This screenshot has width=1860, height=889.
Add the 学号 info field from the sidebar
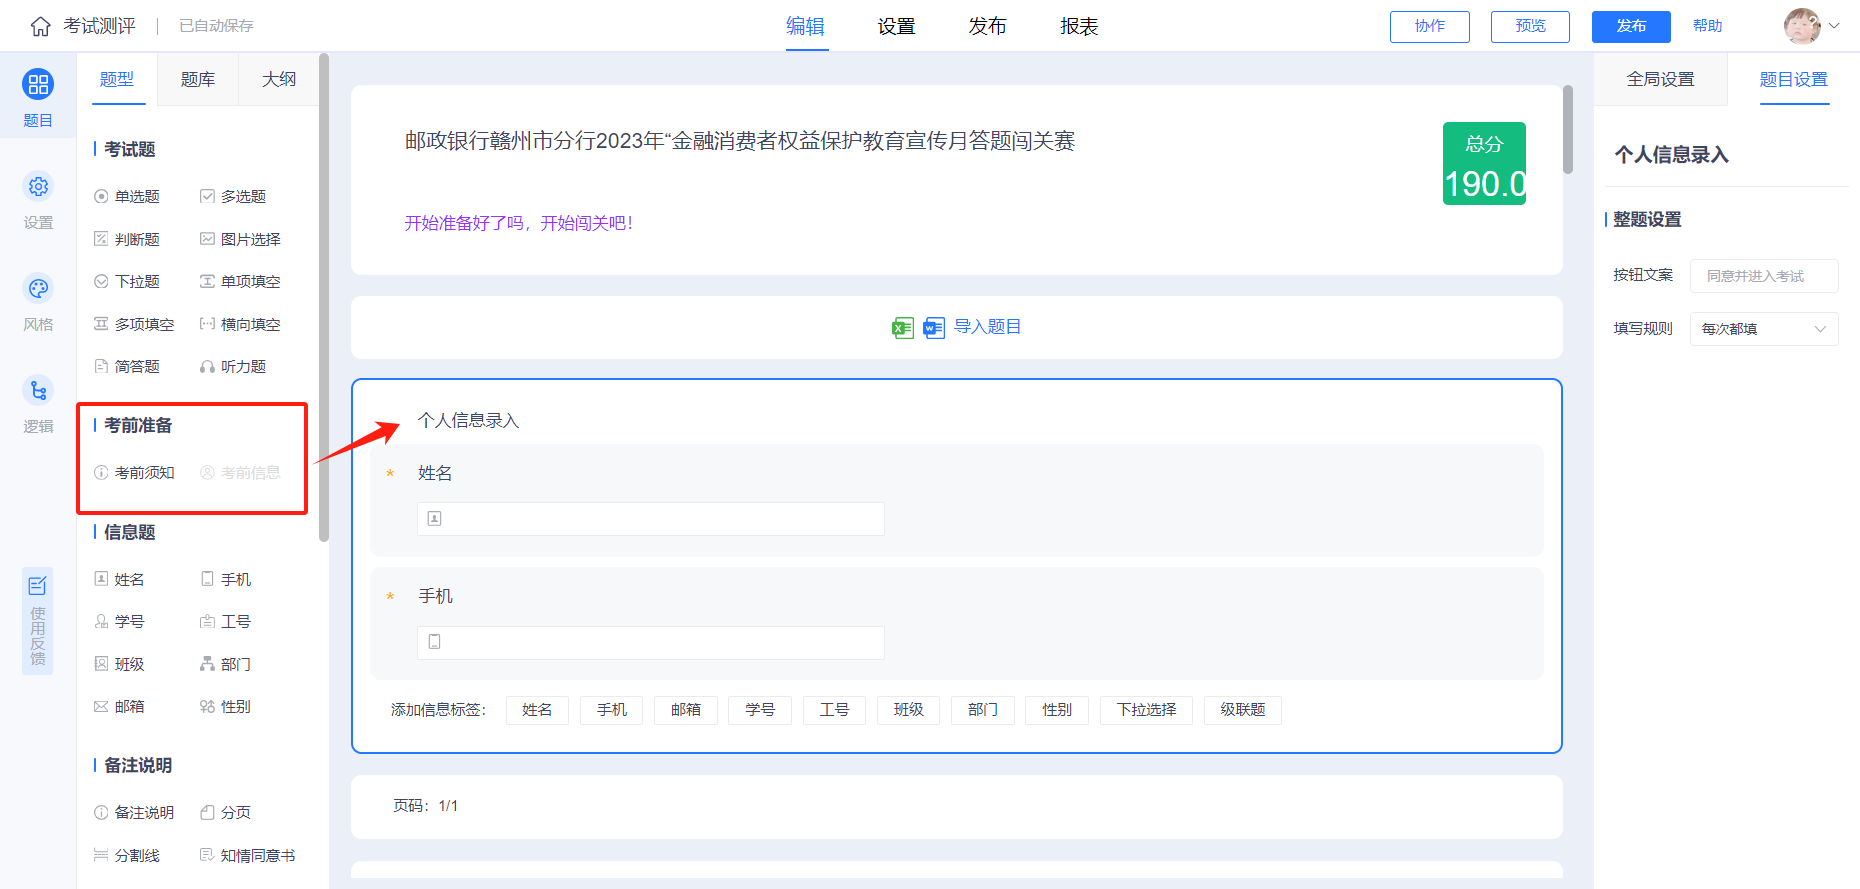pyautogui.click(x=119, y=622)
